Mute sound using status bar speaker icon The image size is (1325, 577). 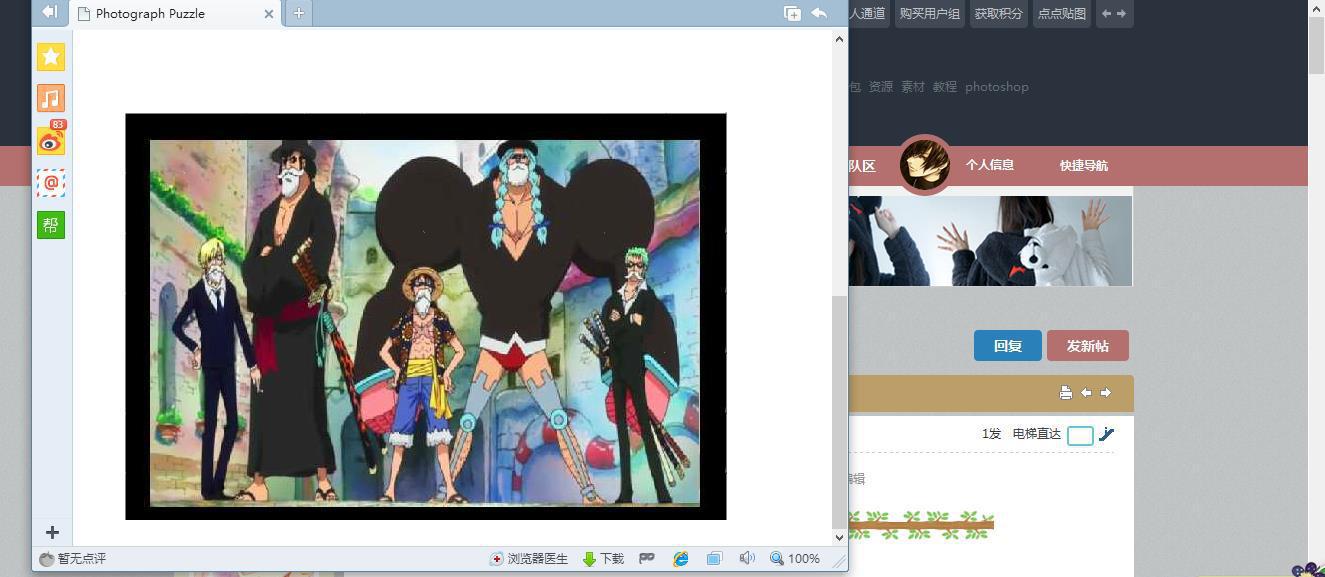[x=746, y=558]
